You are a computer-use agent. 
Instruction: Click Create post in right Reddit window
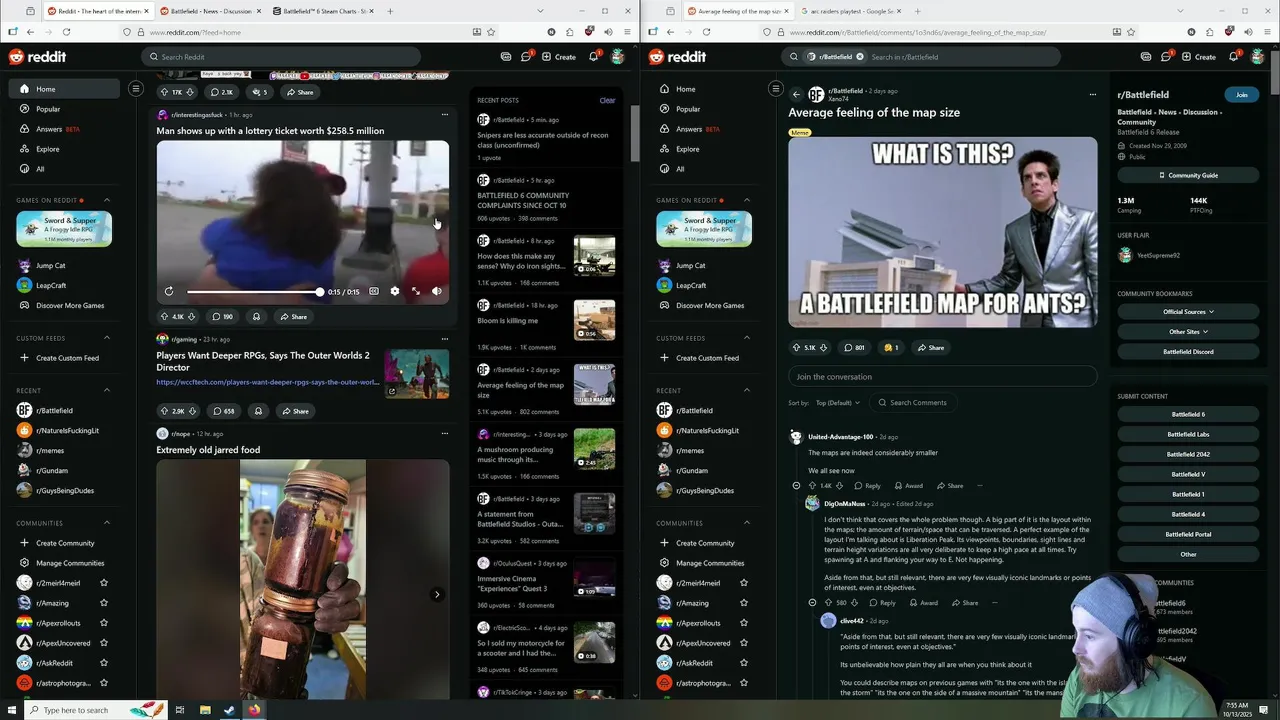1199,57
